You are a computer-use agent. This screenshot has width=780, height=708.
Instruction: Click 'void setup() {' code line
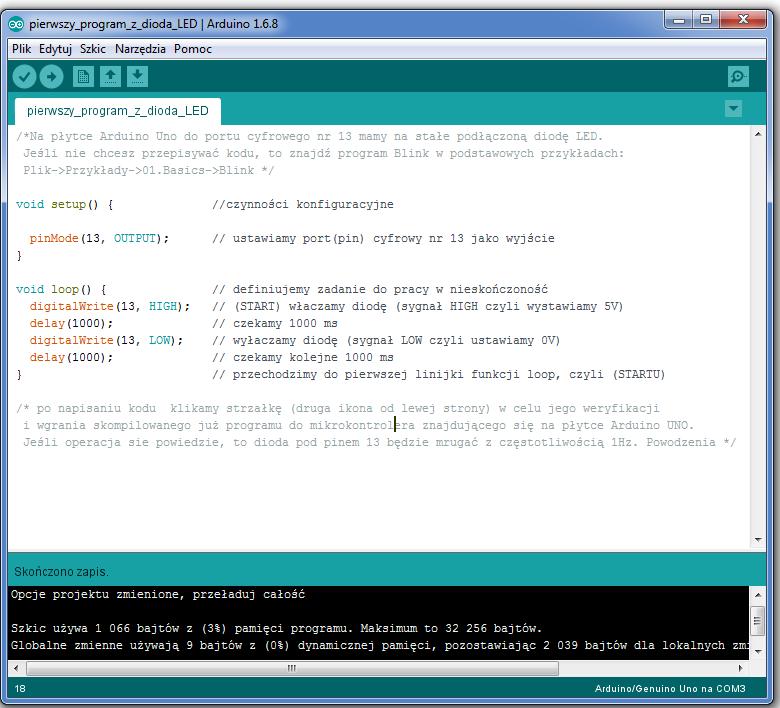point(64,204)
